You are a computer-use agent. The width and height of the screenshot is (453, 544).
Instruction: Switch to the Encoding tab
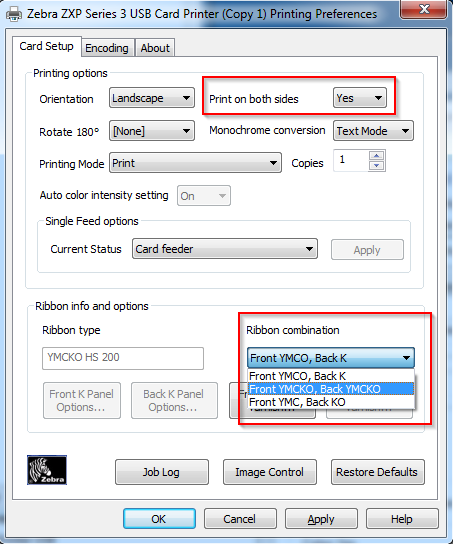point(107,48)
